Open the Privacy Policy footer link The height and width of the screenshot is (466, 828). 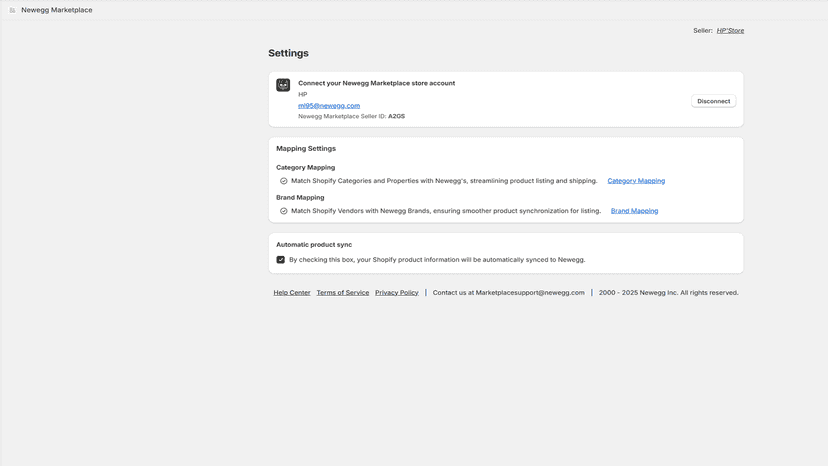click(x=397, y=293)
